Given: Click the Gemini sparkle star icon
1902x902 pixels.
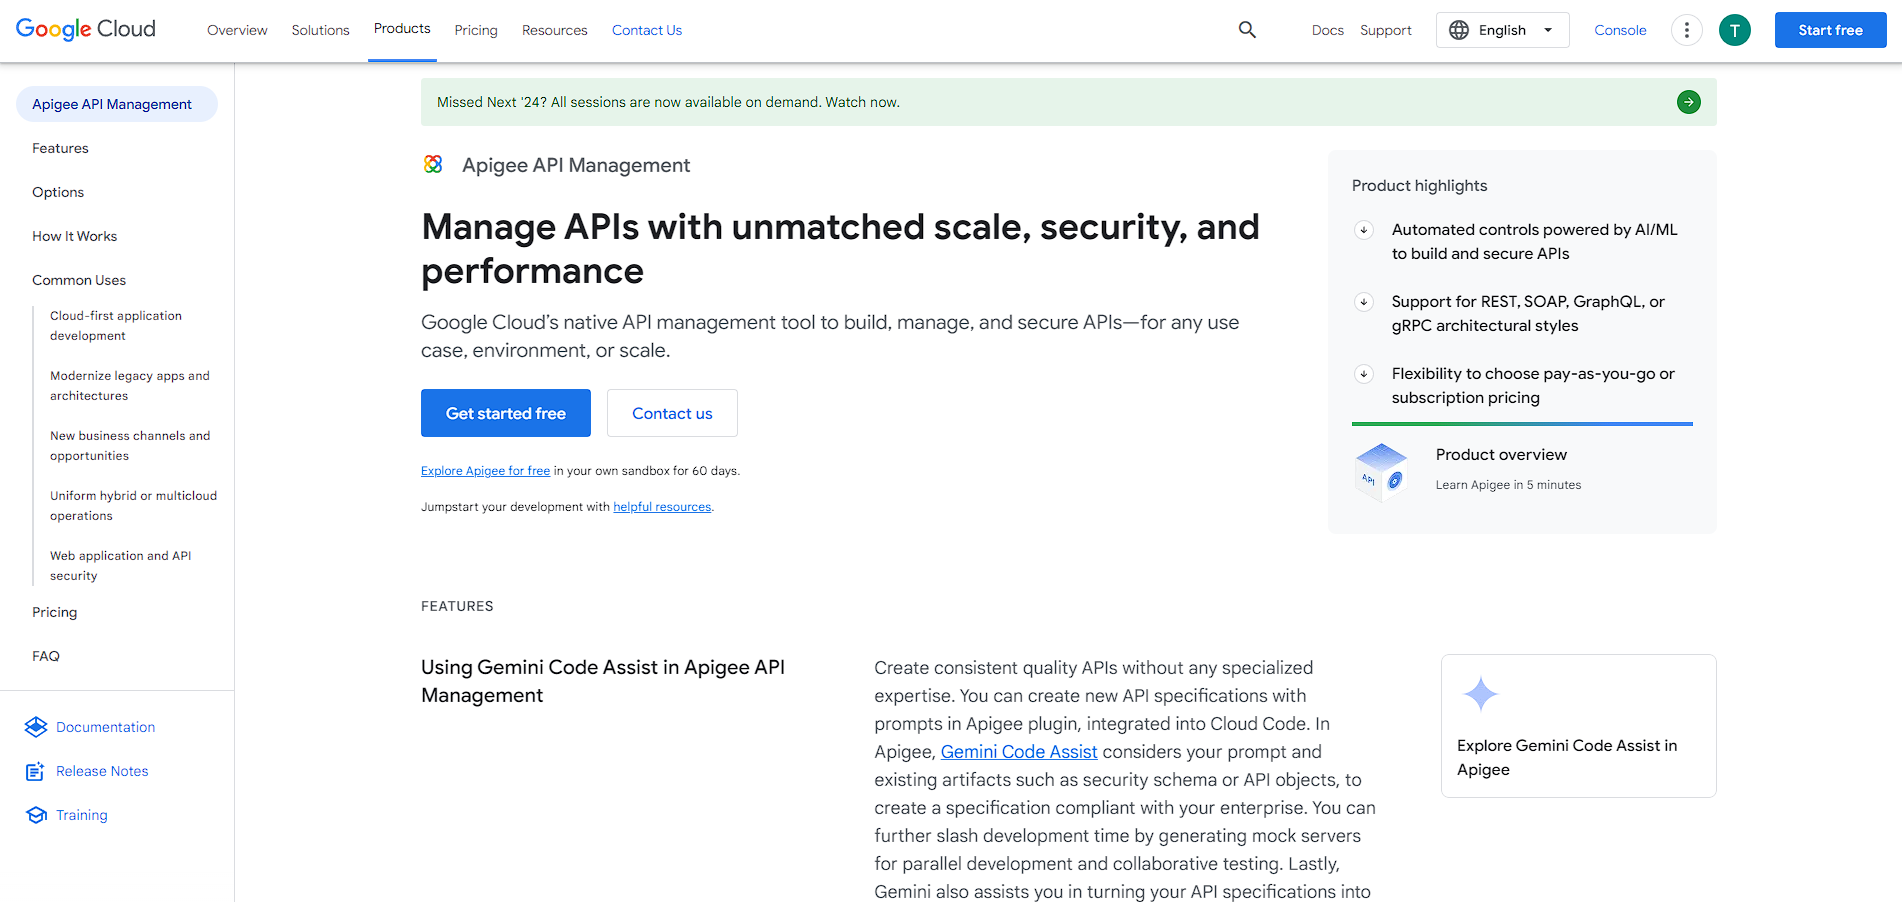Looking at the screenshot, I should [1481, 693].
